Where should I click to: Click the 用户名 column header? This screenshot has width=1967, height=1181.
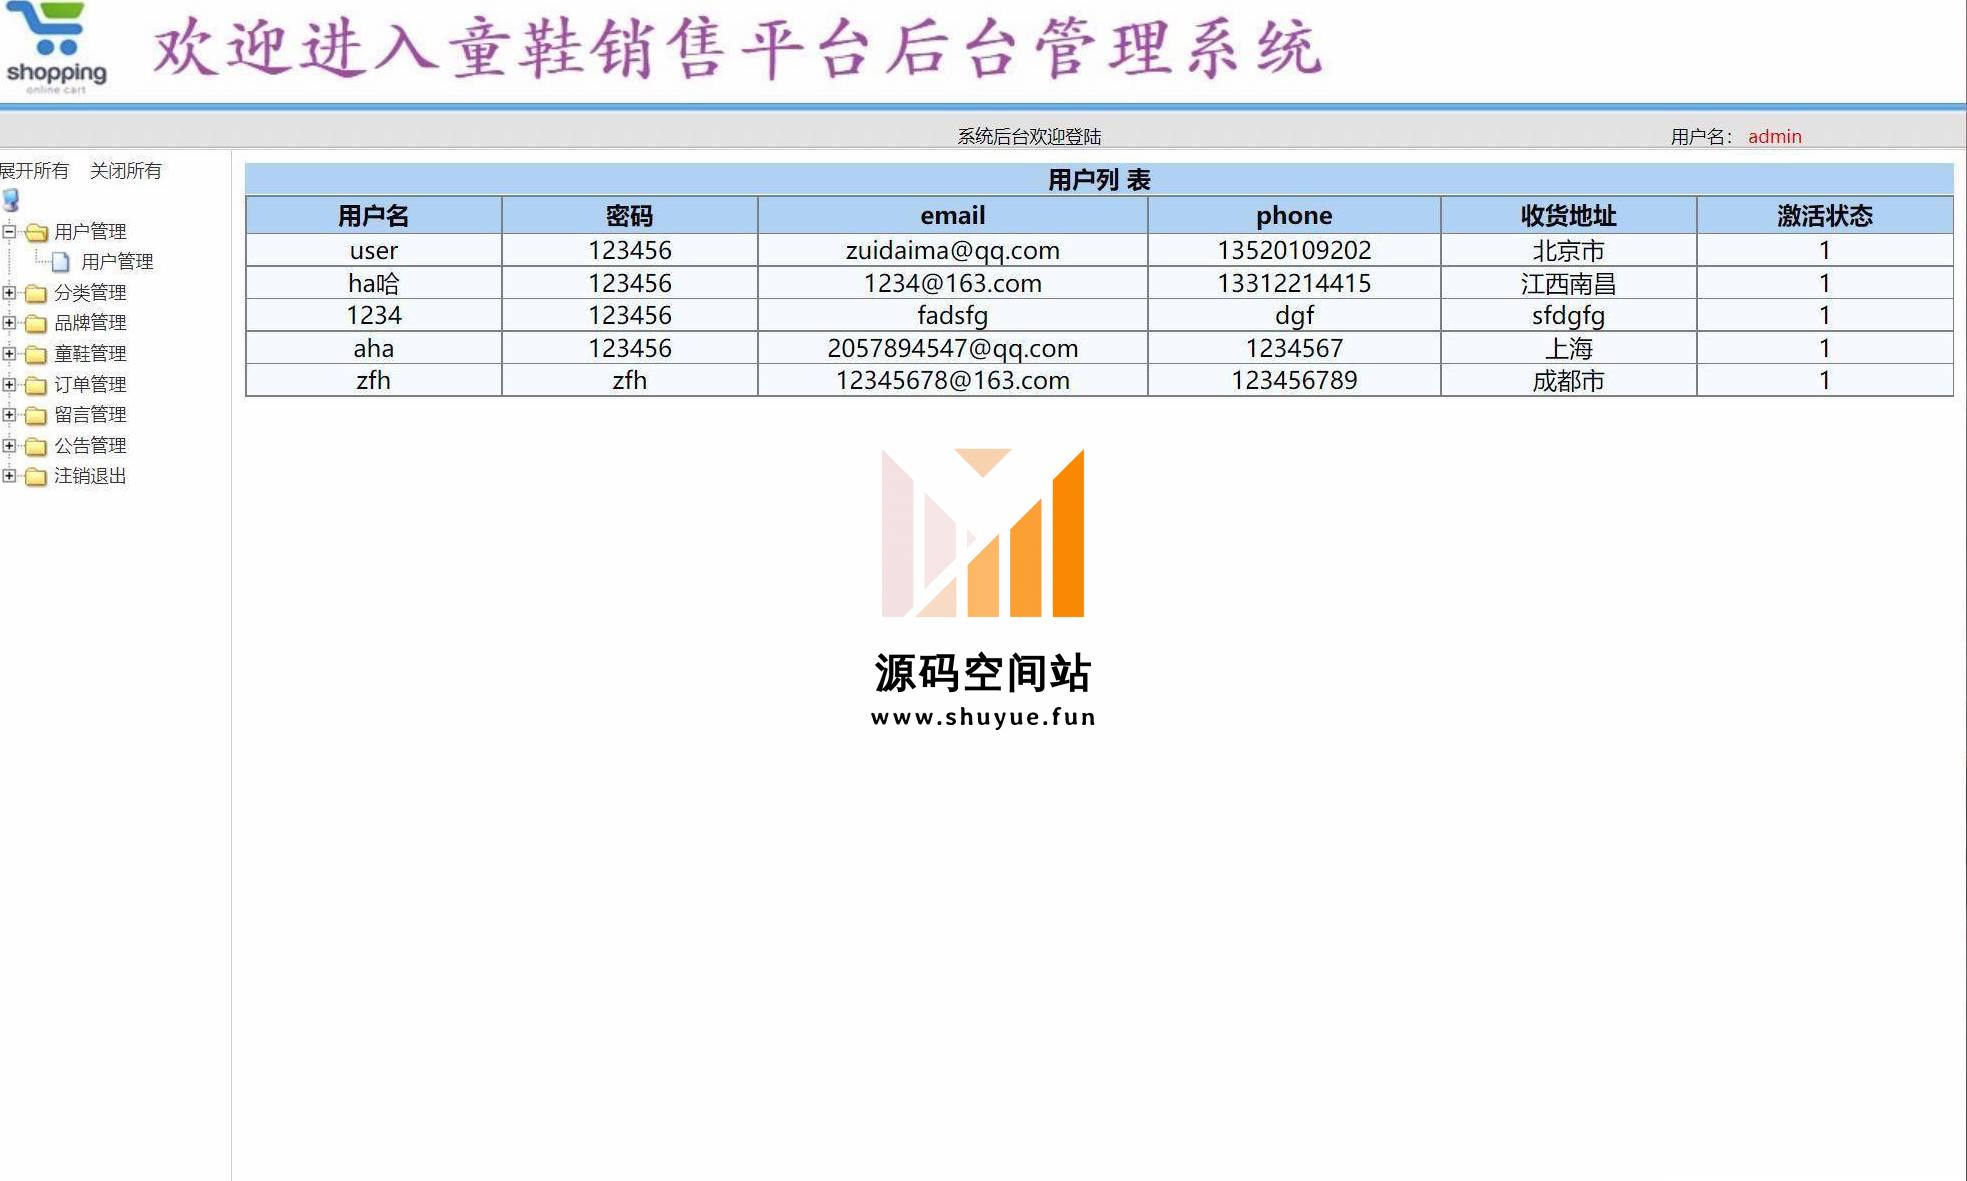tap(373, 216)
